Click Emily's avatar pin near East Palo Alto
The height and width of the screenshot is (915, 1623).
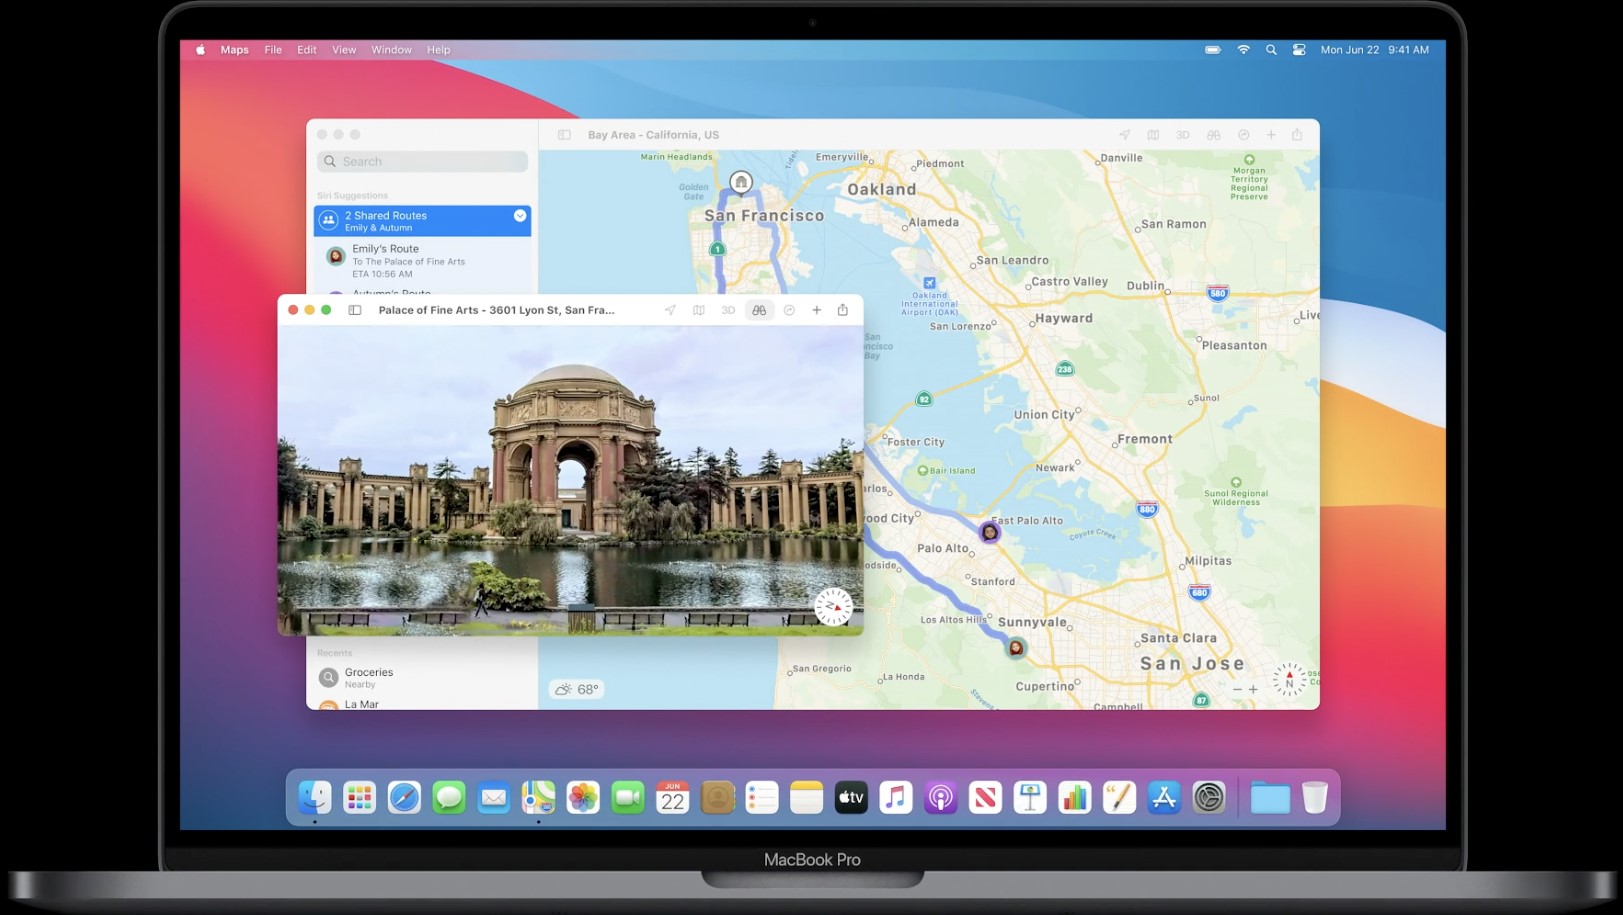(990, 532)
